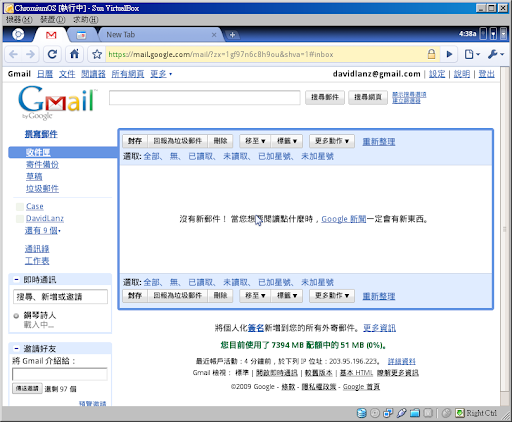Go forward with the forward arrow
The width and height of the screenshot is (512, 422).
(30, 54)
